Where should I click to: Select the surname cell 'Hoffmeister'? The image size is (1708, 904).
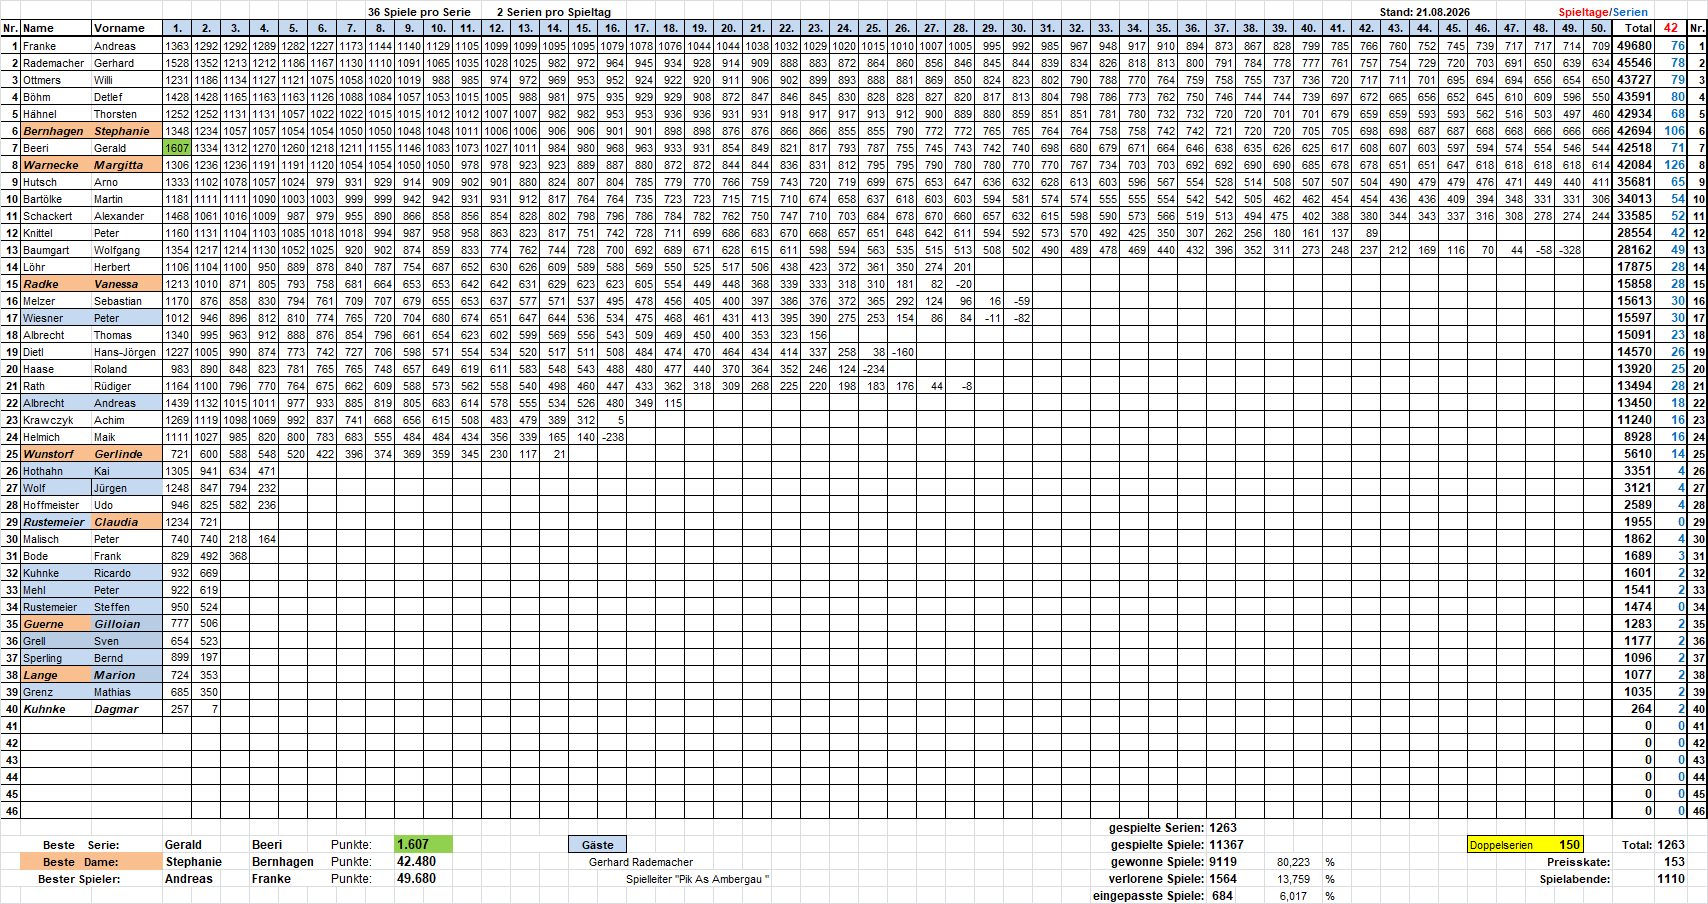(x=56, y=505)
